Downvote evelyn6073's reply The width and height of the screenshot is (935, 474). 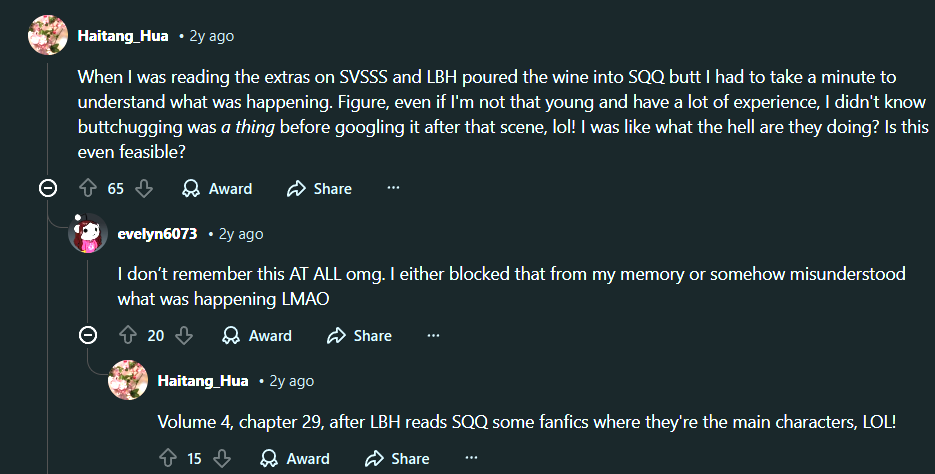[183, 335]
